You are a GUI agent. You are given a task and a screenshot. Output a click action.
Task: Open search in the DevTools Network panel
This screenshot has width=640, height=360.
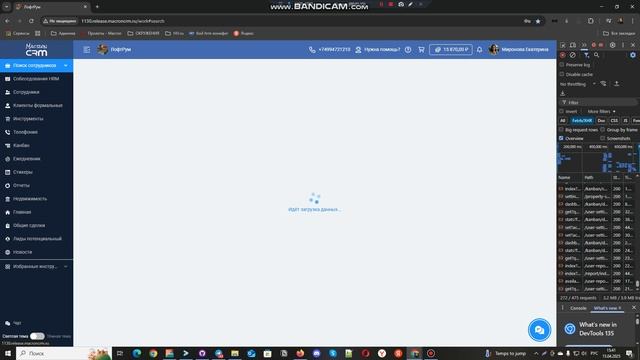click(x=596, y=55)
